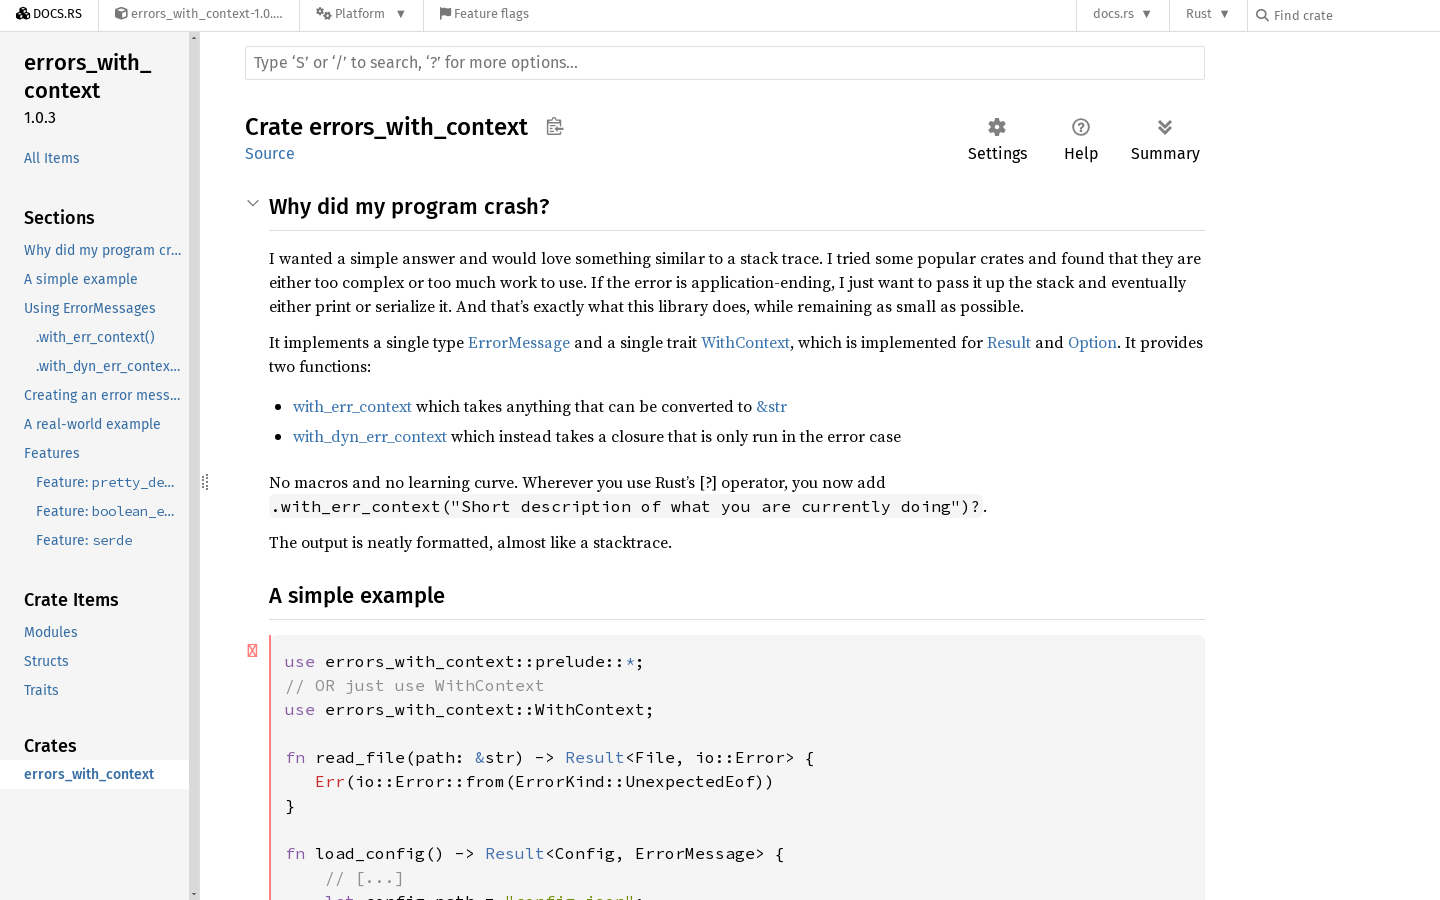Open the Feature flags page
Screen dimensions: 1440x900
click(484, 14)
